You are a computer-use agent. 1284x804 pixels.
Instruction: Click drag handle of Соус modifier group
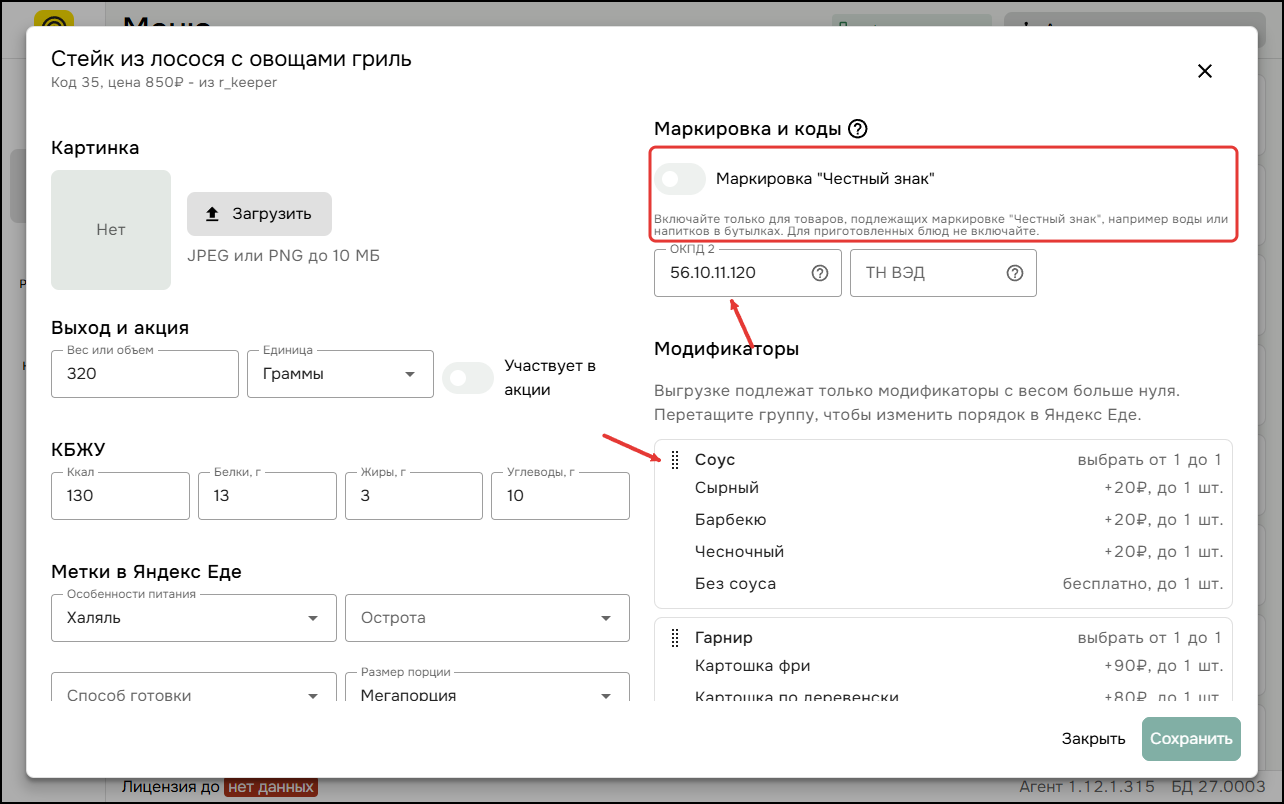(x=675, y=460)
